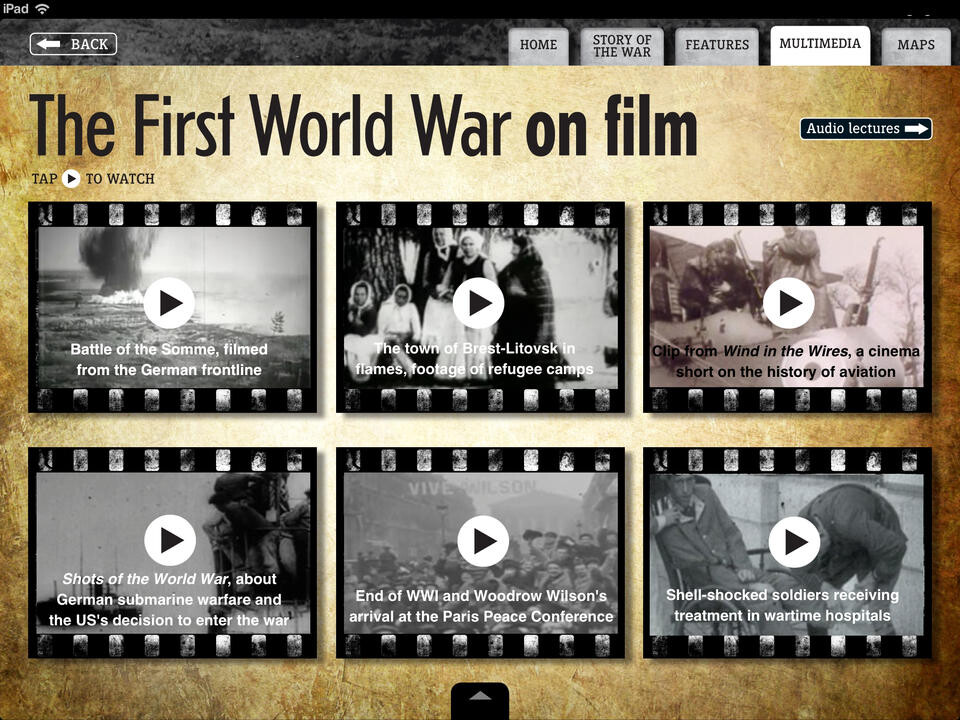Tap the upward arrow at the bottom

pos(480,697)
